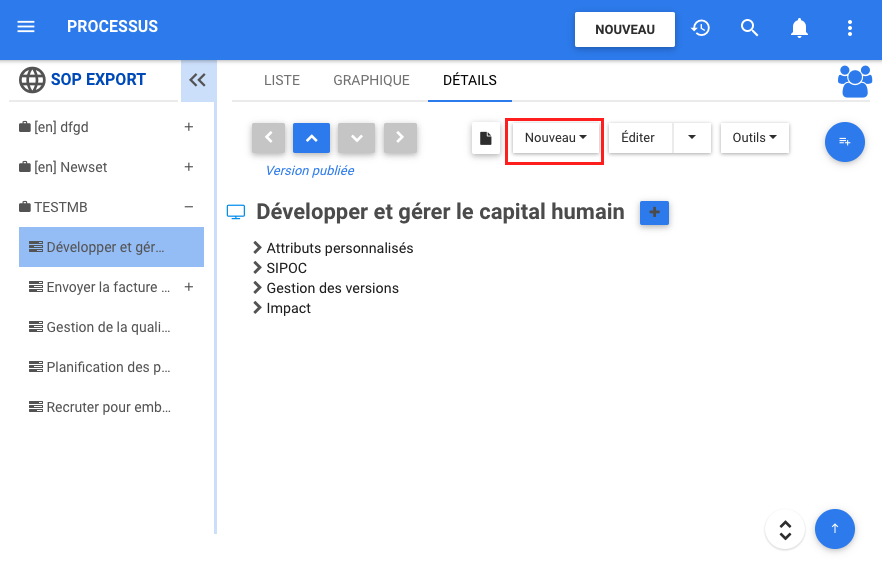Click the history clock icon
Image resolution: width=882 pixels, height=568 pixels.
[700, 28]
